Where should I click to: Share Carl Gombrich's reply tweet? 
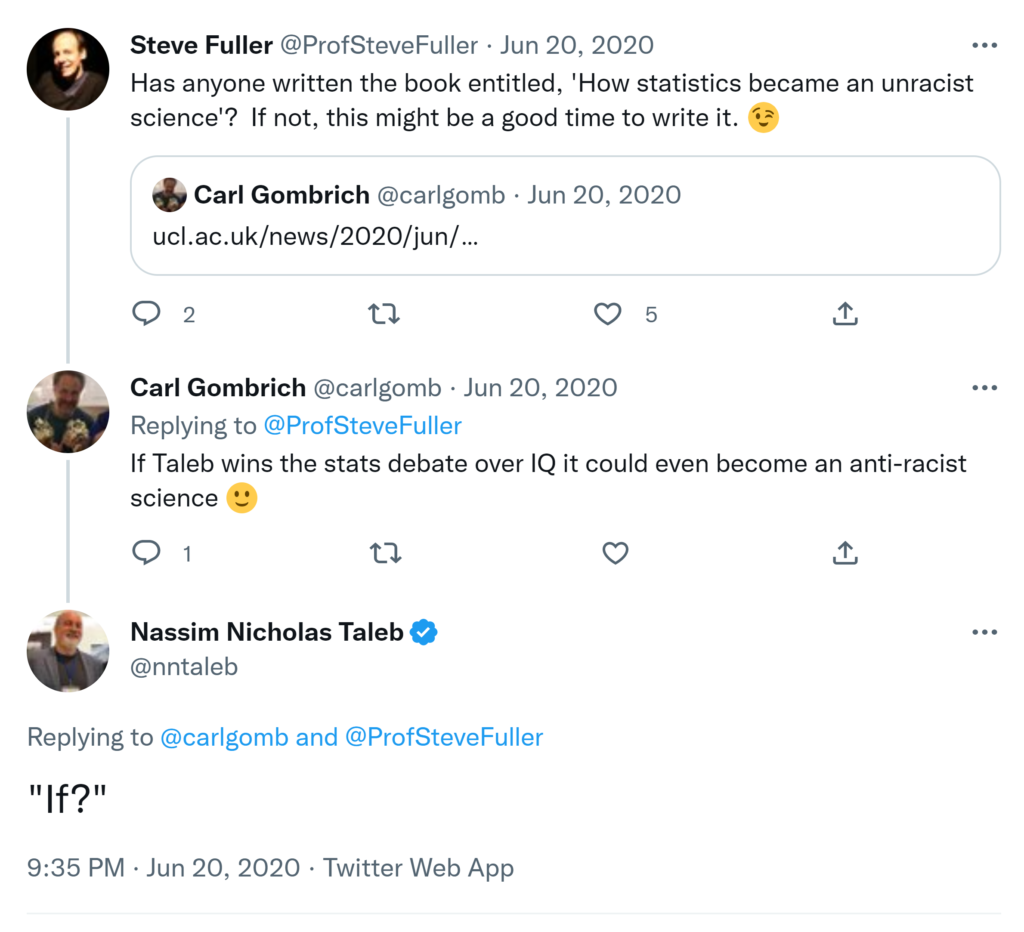[845, 552]
